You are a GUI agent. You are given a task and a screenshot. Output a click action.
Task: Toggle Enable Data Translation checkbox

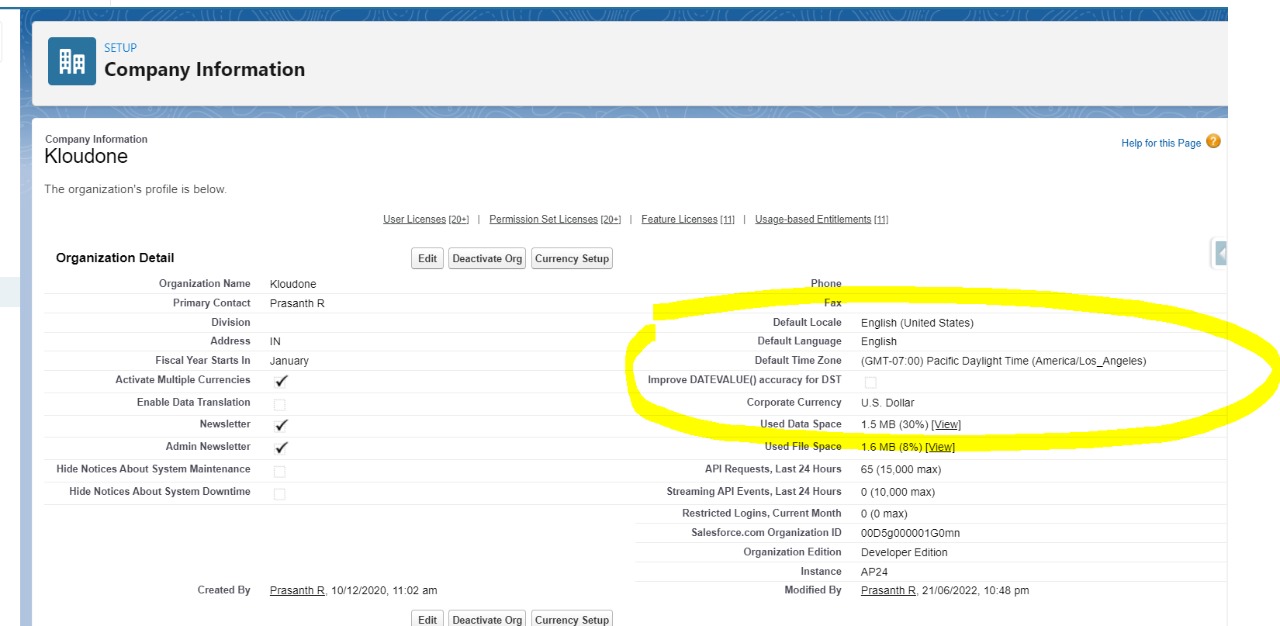click(280, 404)
